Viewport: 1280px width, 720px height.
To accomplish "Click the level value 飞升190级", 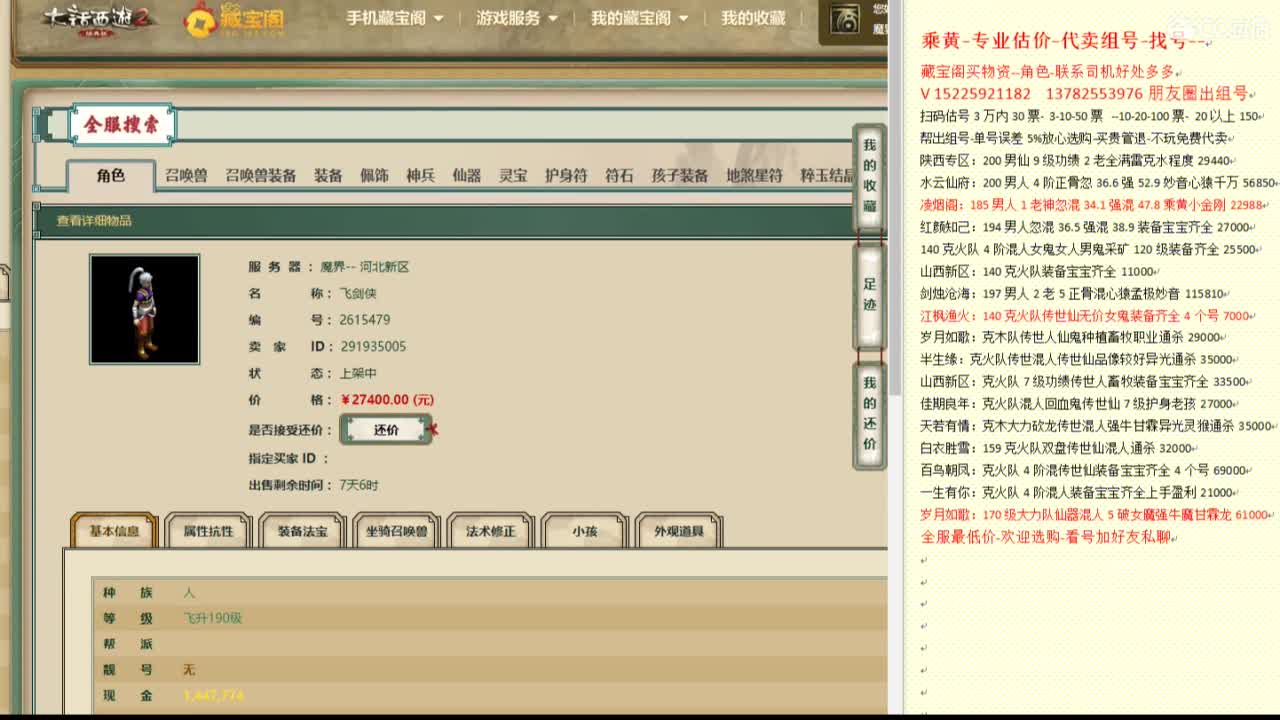I will point(213,618).
